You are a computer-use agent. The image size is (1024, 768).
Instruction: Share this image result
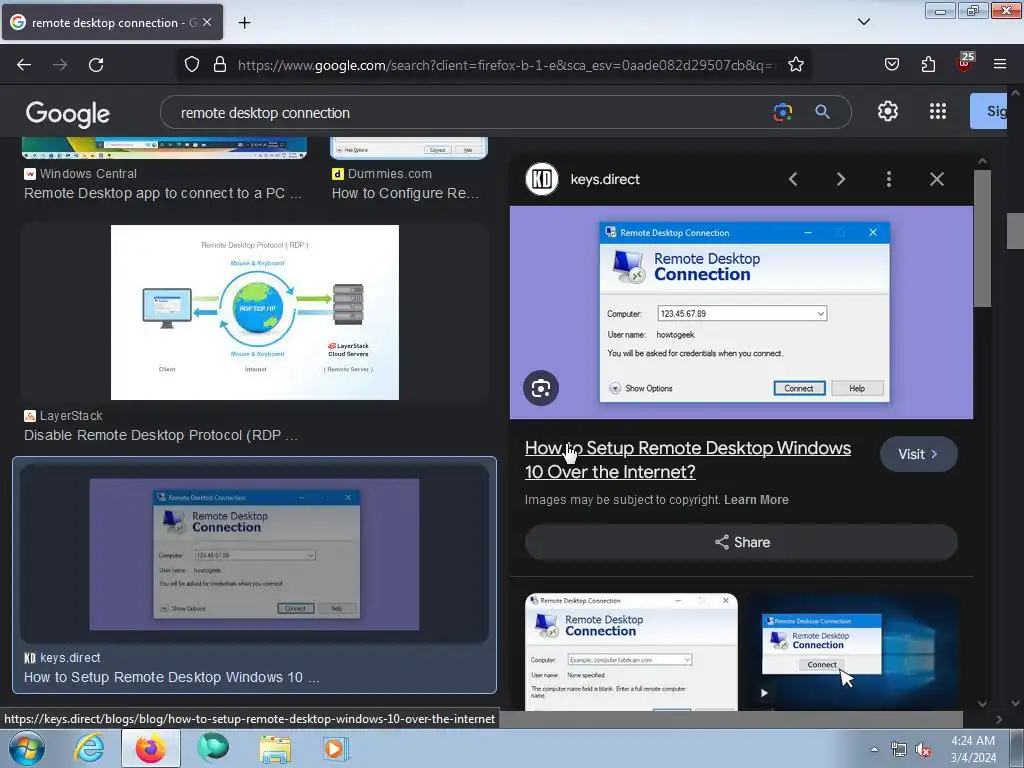click(741, 542)
